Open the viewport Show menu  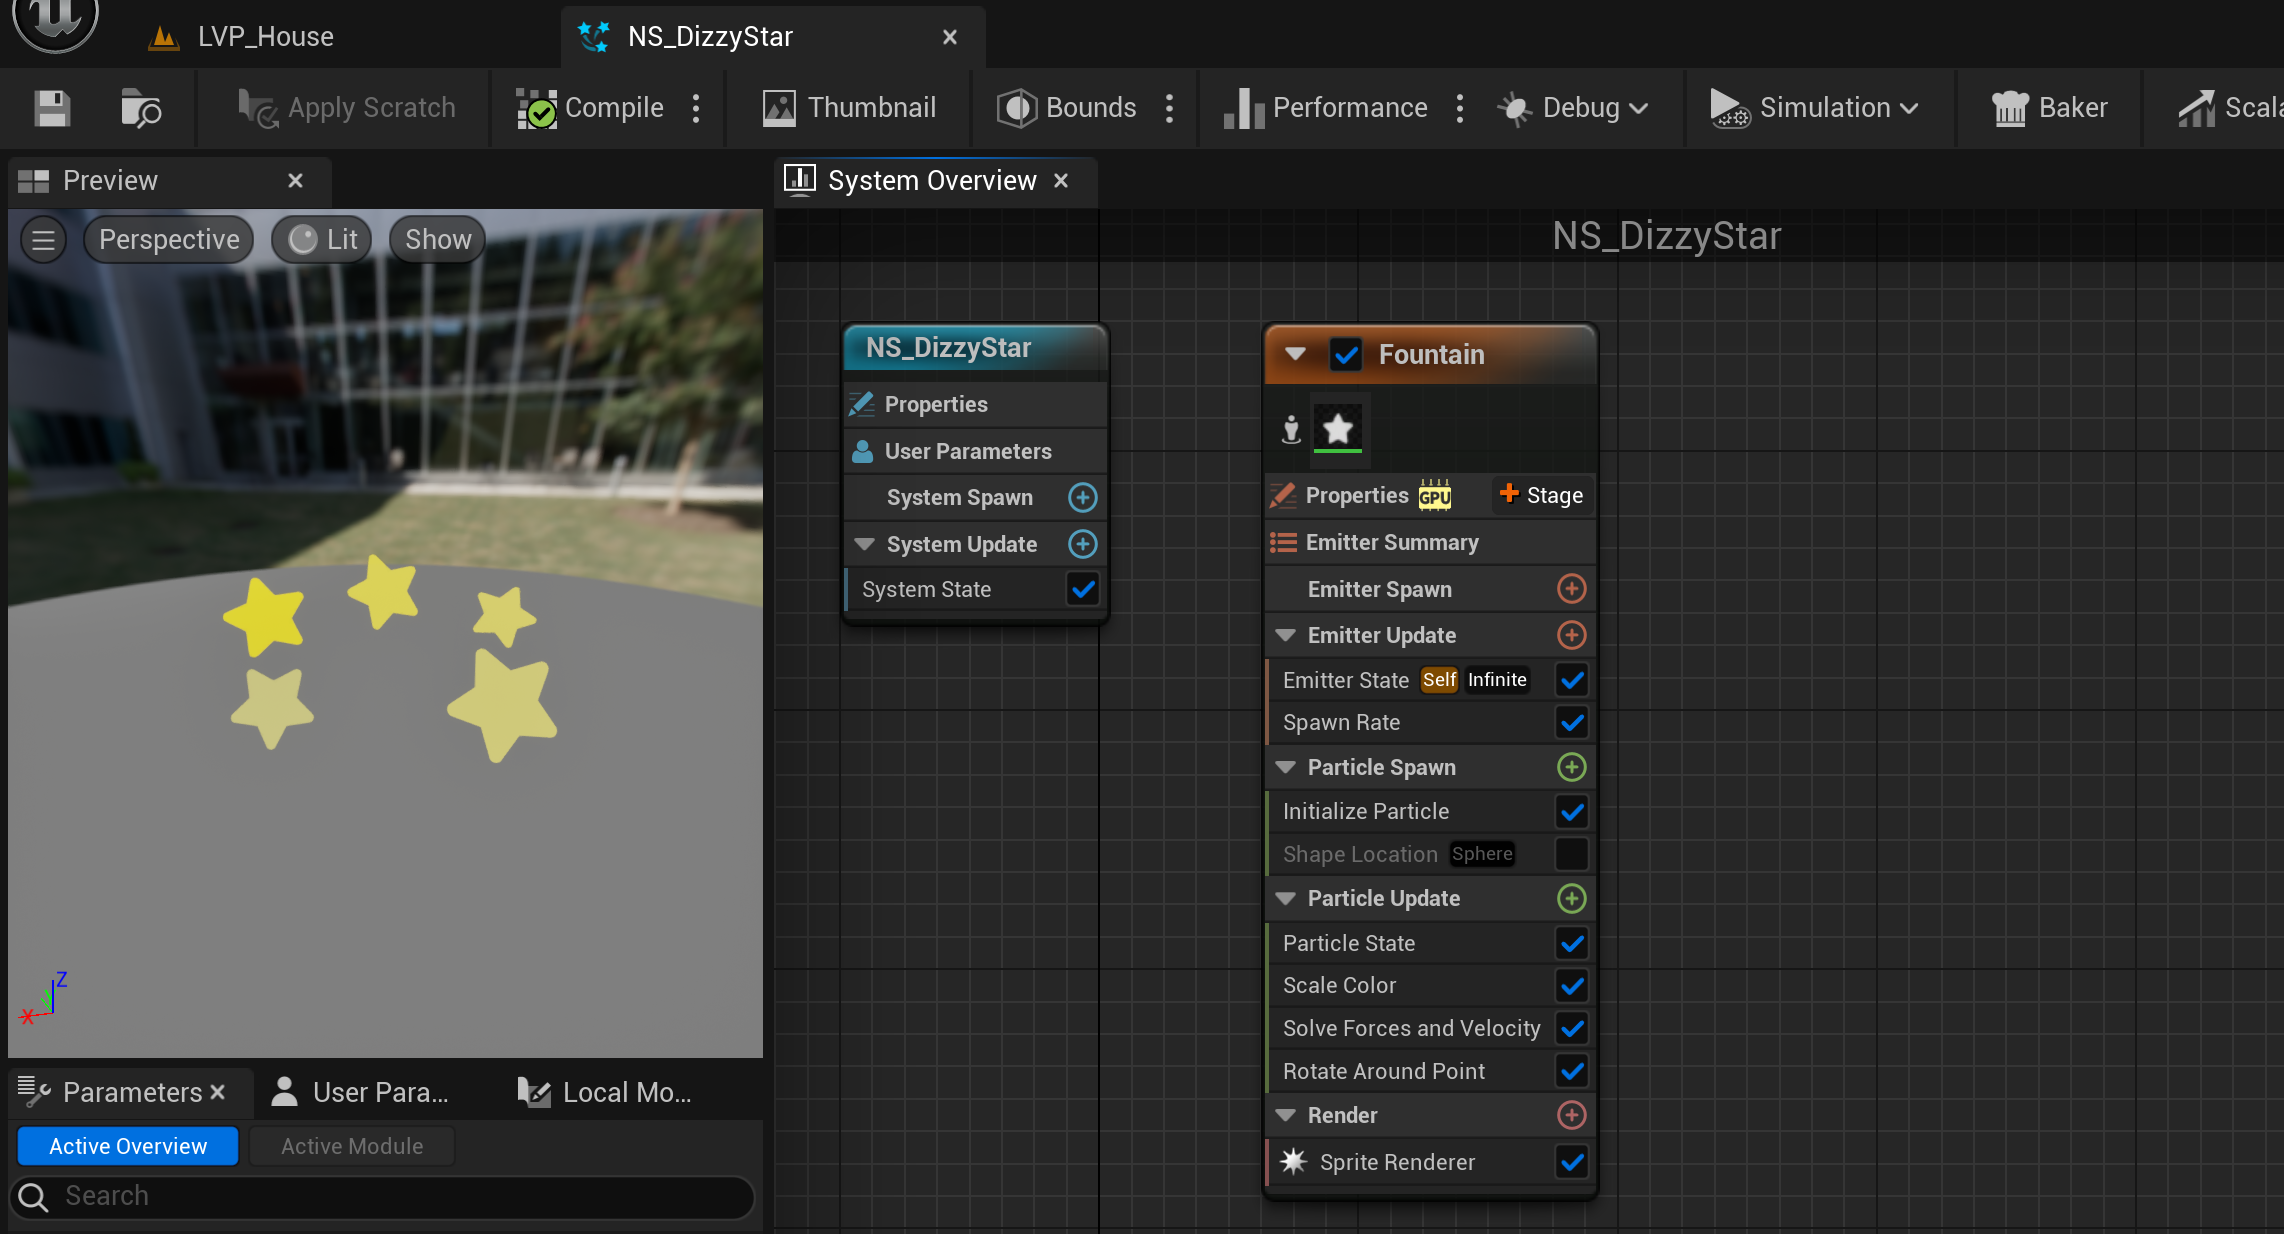(438, 240)
